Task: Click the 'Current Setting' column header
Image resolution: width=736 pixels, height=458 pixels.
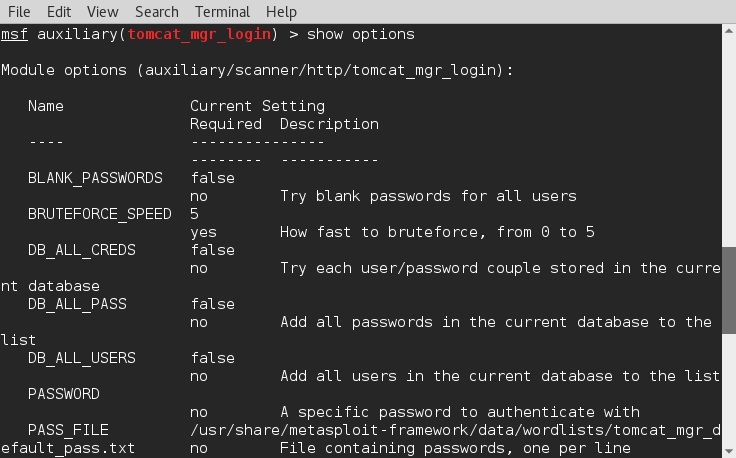Action: (x=257, y=106)
